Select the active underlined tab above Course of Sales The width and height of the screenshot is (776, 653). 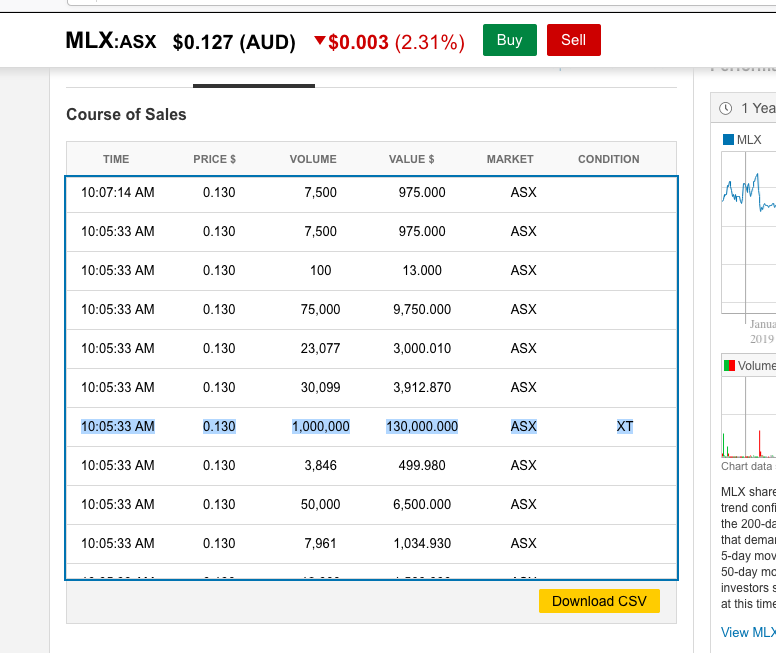pos(254,86)
